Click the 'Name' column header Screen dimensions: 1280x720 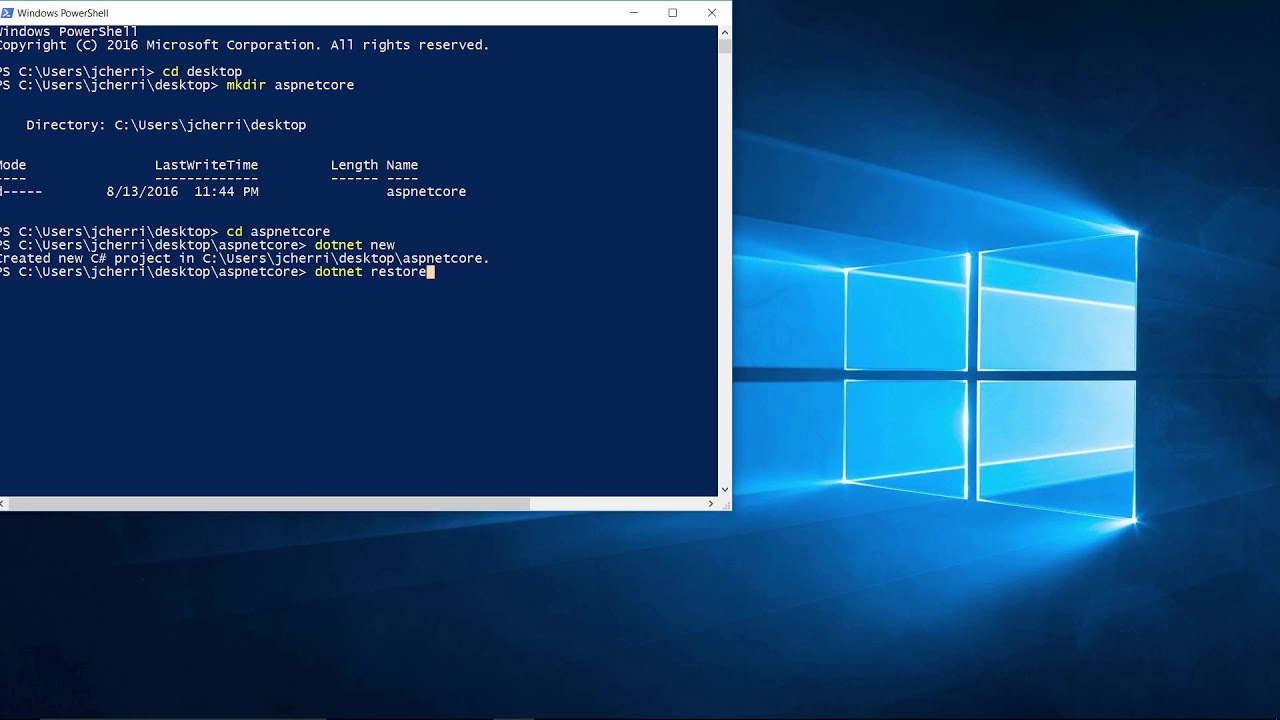pos(402,165)
